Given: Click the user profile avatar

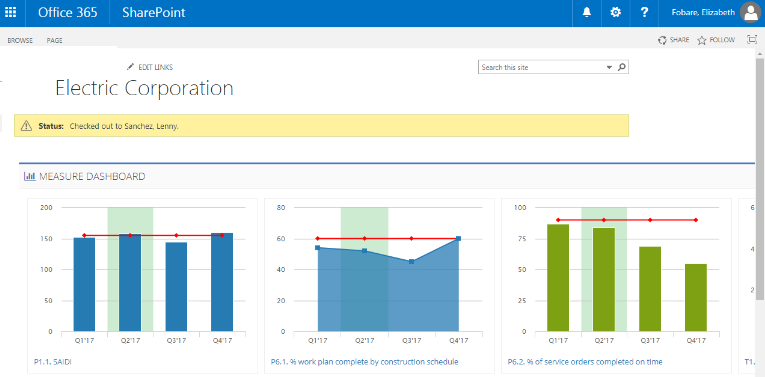Looking at the screenshot, I should pyautogui.click(x=751, y=13).
